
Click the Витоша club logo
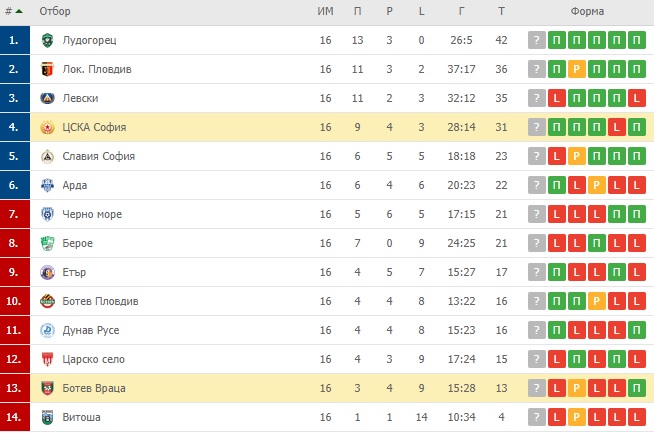point(48,417)
